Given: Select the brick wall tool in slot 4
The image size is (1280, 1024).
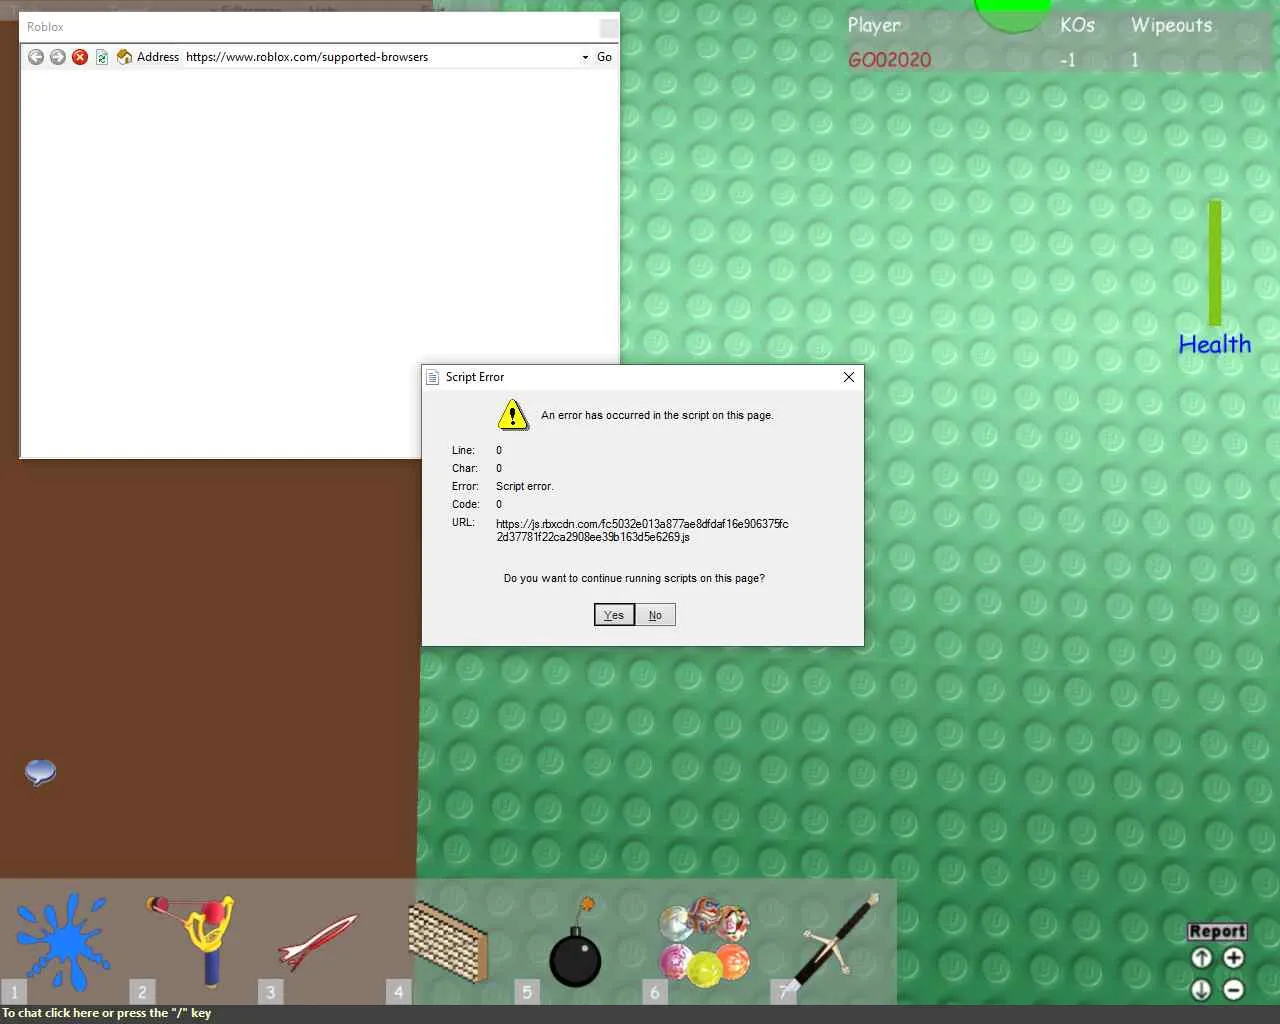Looking at the screenshot, I should click(x=448, y=940).
